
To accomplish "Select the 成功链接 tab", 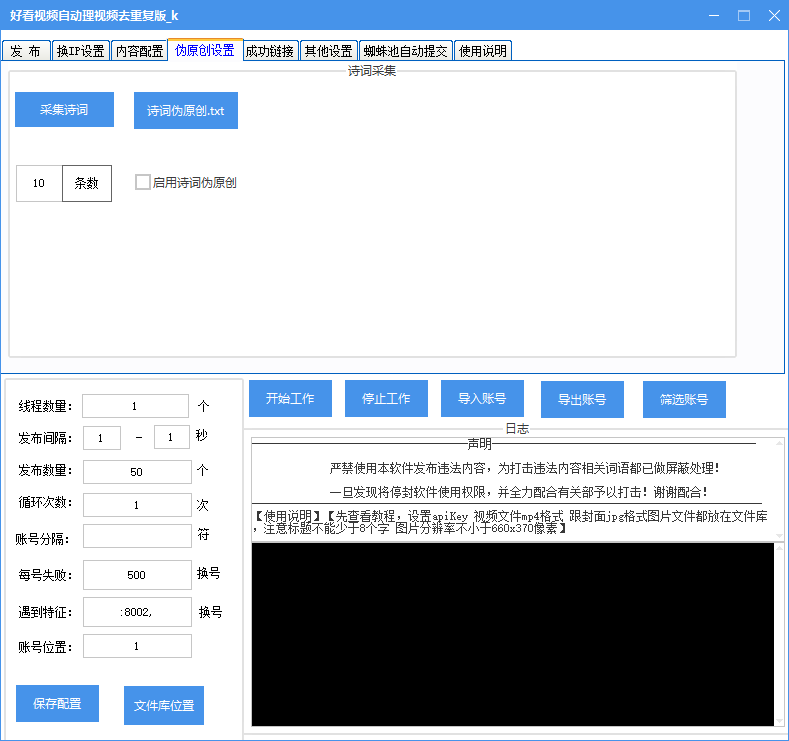I will pos(270,51).
